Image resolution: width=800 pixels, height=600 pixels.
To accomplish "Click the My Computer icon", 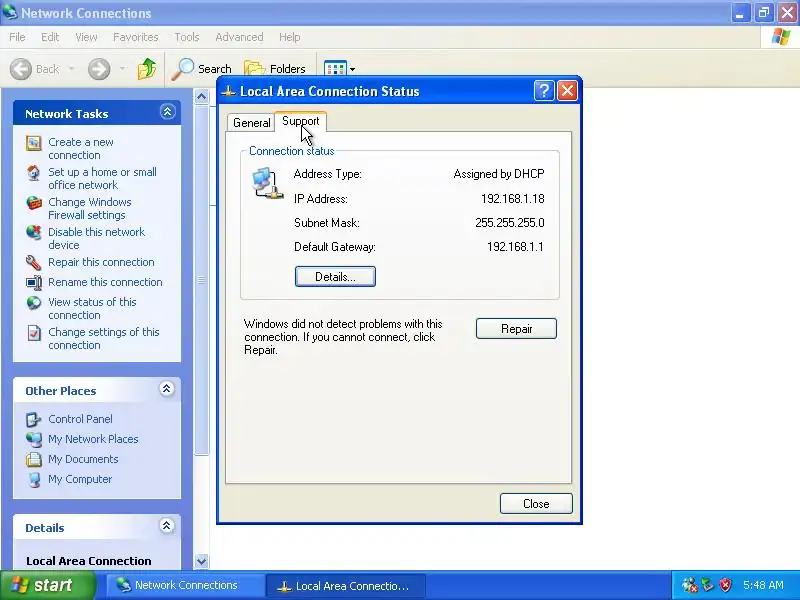I will (34, 480).
